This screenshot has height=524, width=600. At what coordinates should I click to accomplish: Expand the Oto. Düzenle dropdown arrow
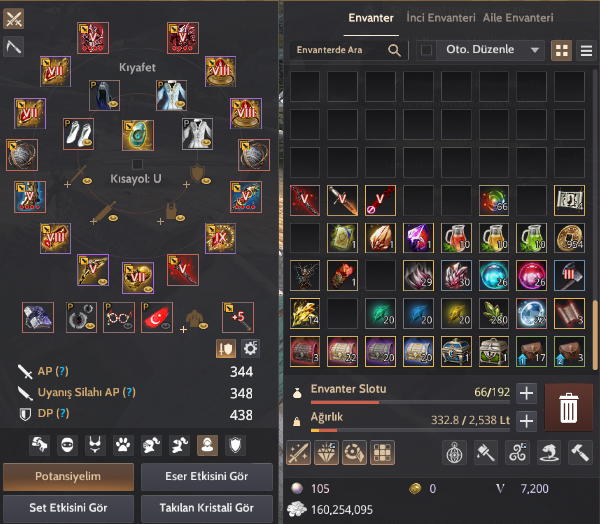click(x=535, y=50)
